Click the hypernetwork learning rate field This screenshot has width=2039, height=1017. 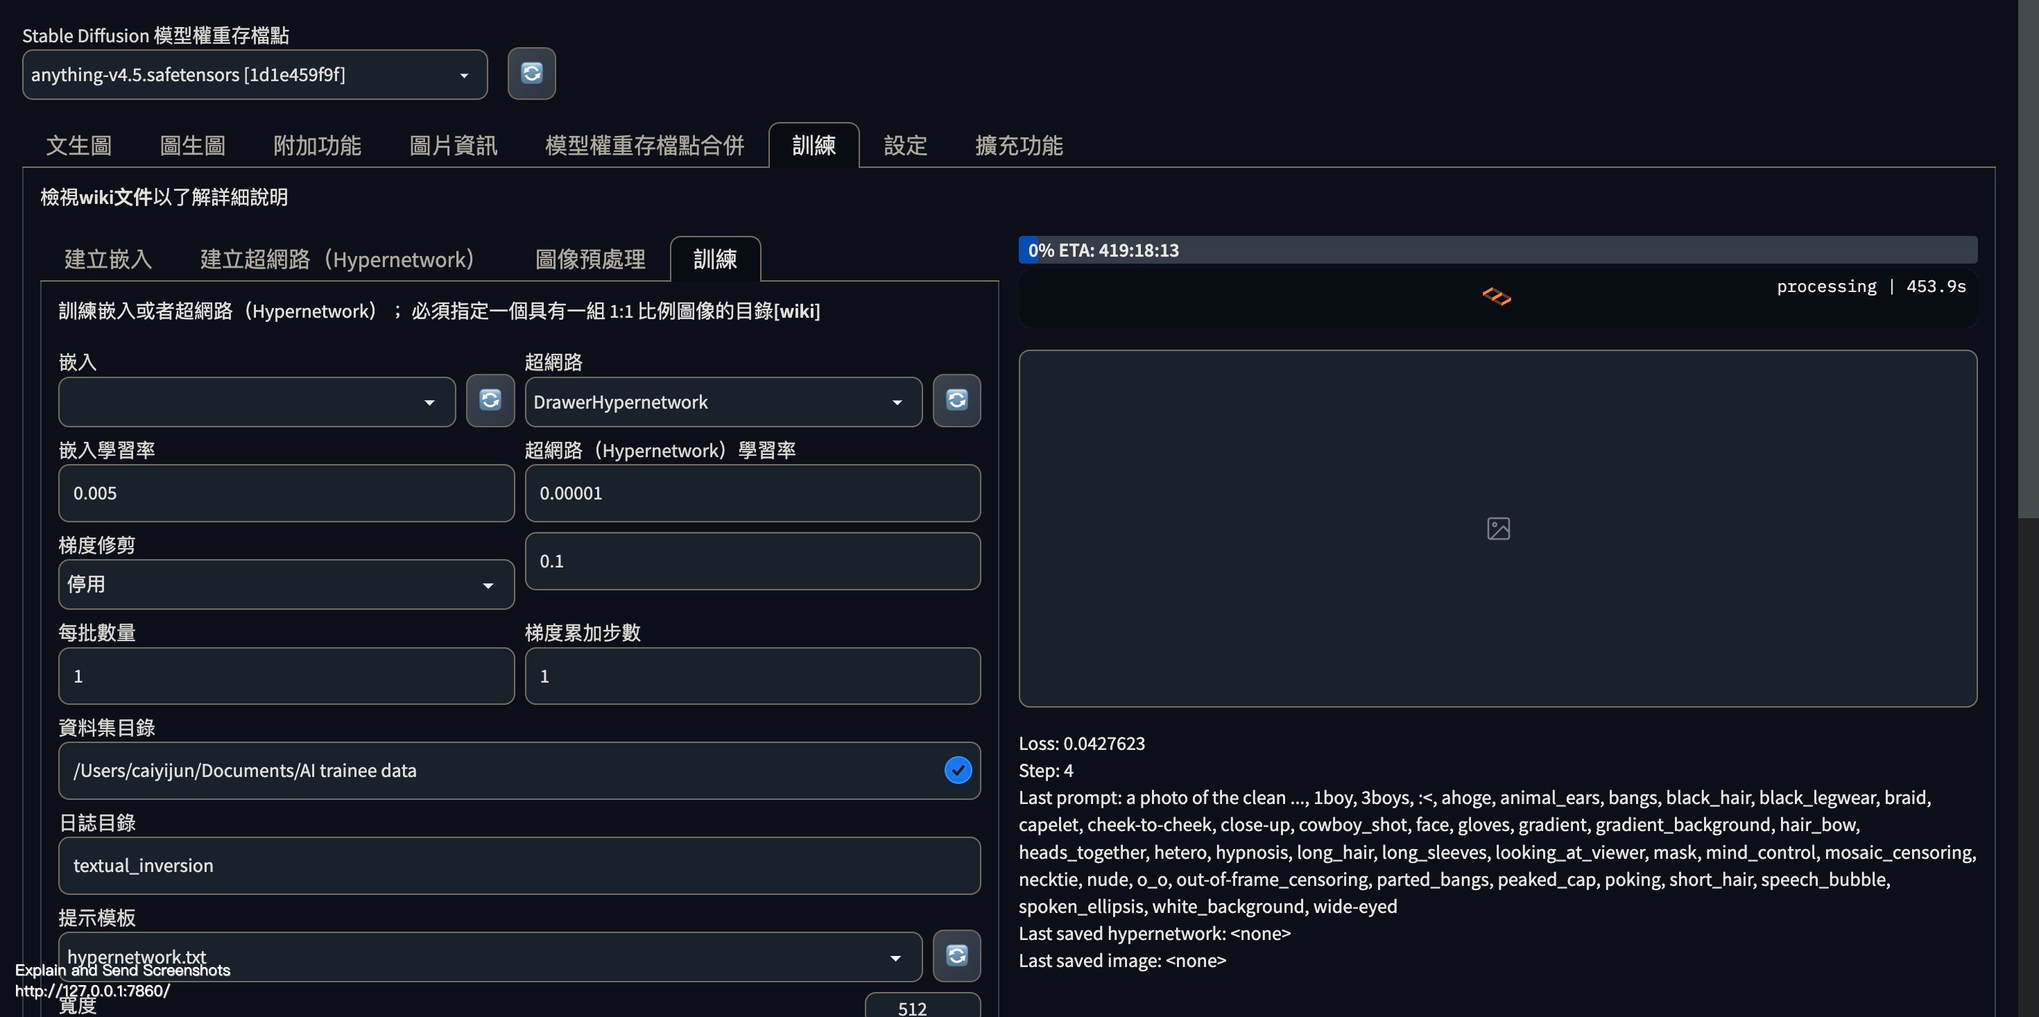coord(752,493)
